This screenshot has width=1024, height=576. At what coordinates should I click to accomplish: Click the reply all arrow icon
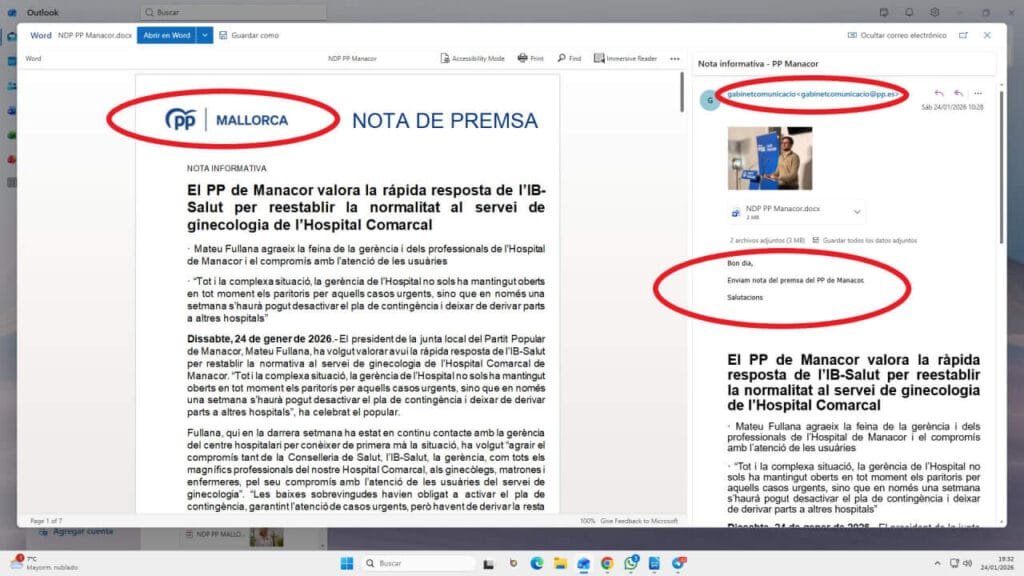tap(958, 93)
